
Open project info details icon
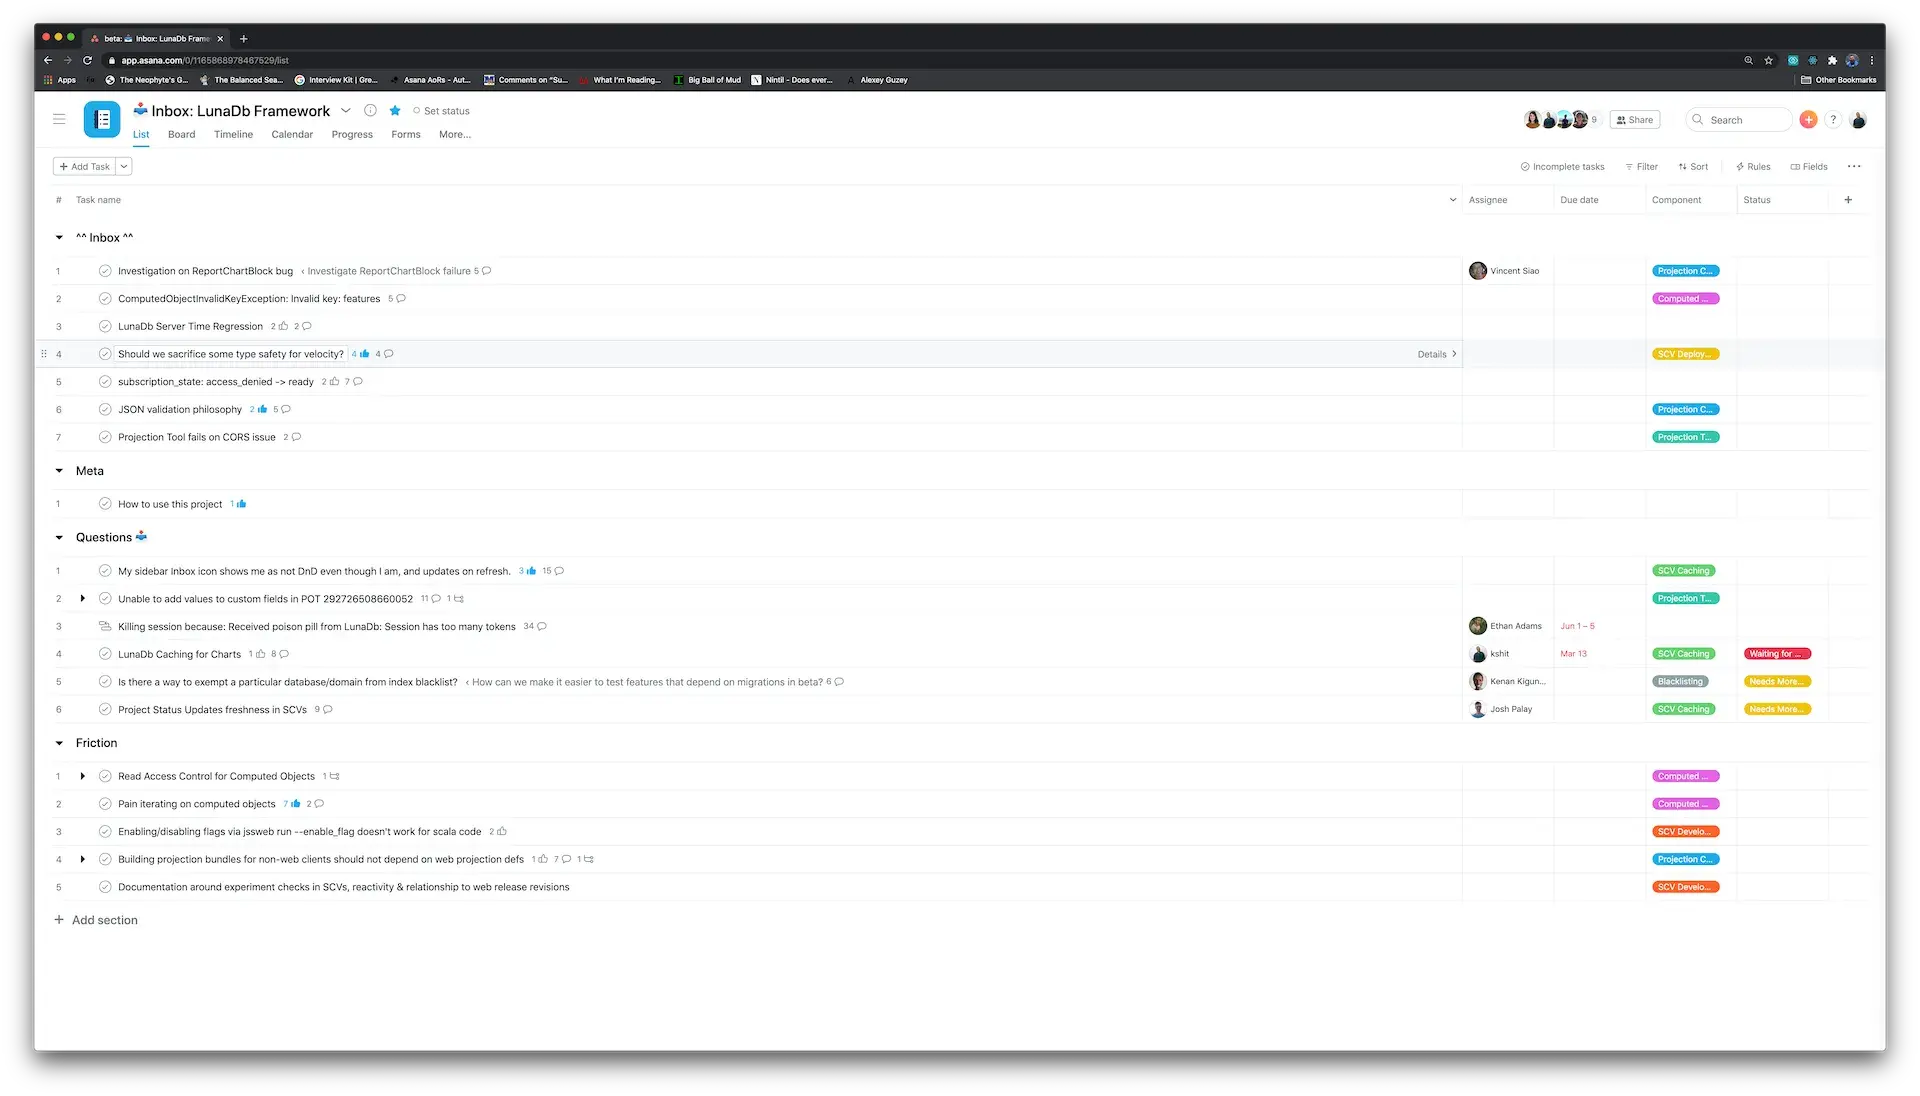pos(370,111)
